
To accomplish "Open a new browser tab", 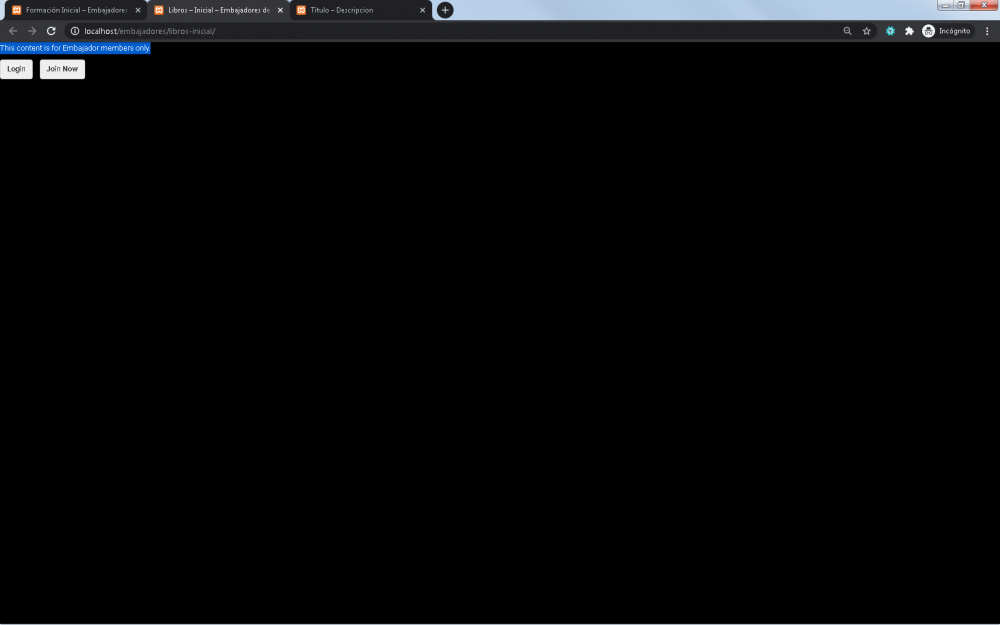I will pyautogui.click(x=445, y=10).
